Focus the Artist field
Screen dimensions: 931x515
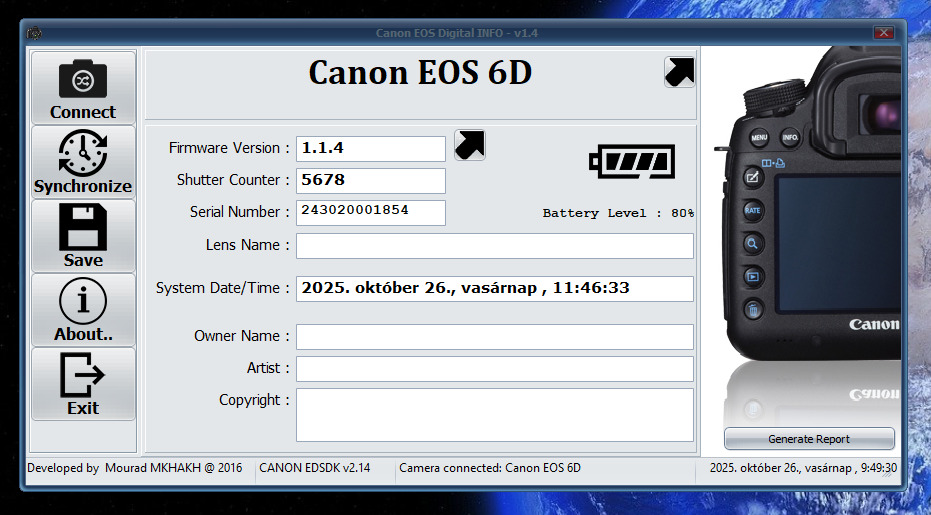pos(495,369)
